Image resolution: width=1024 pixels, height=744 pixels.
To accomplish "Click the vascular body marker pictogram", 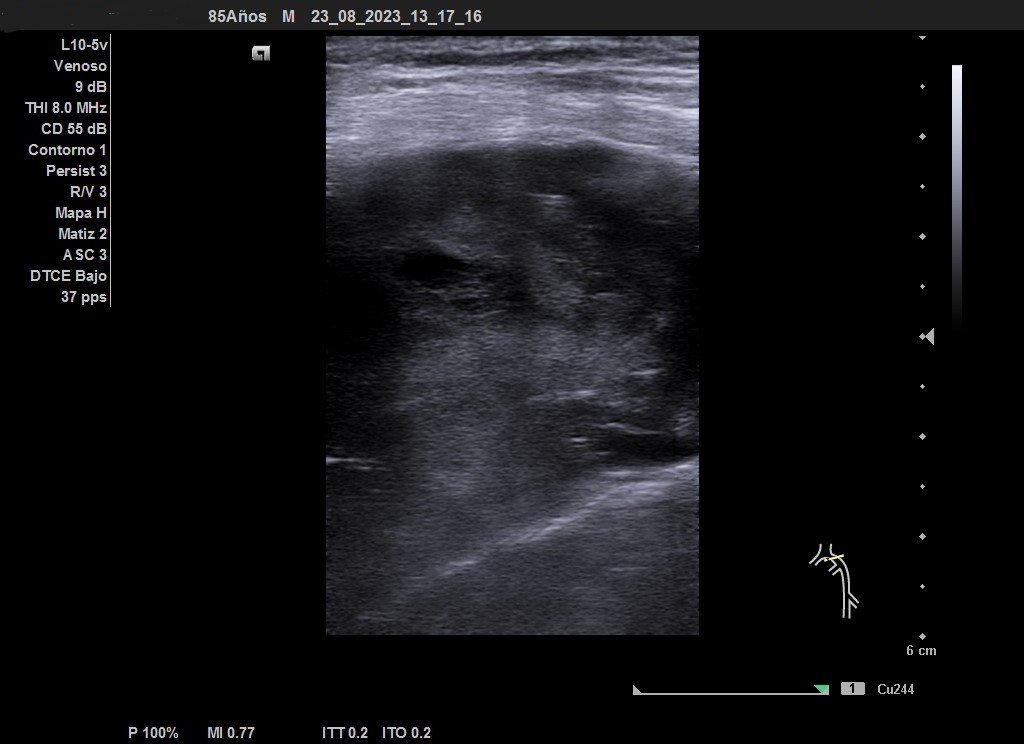I will [835, 580].
